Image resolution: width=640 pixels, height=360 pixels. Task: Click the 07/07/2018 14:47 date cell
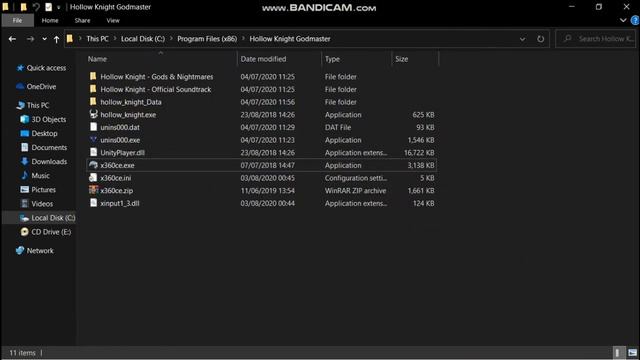tap(267, 165)
